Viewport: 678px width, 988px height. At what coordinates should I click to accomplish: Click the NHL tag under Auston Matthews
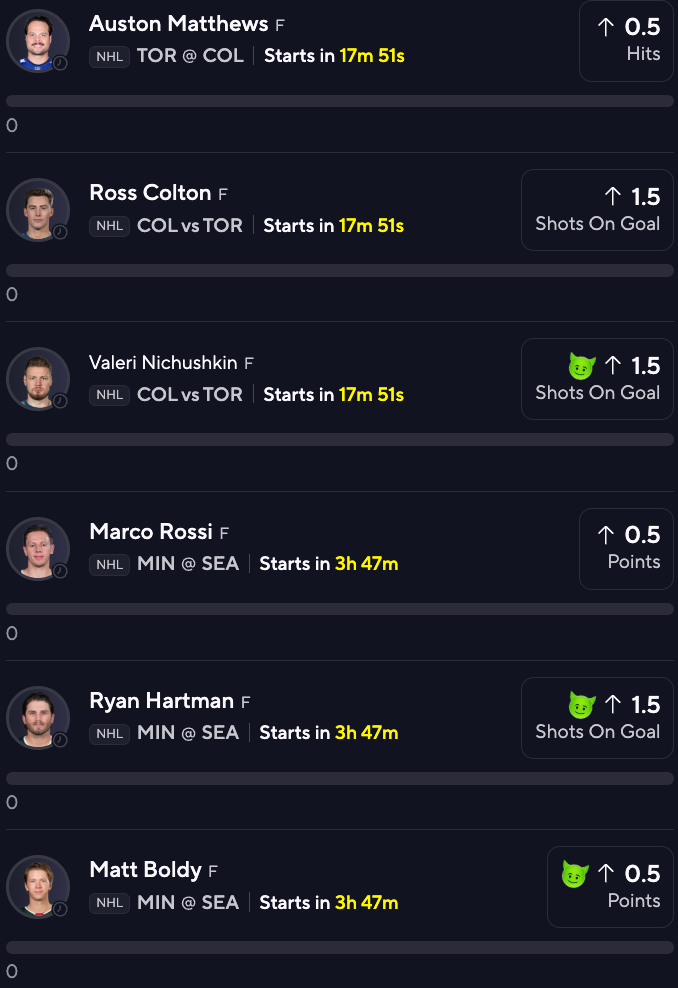[110, 57]
